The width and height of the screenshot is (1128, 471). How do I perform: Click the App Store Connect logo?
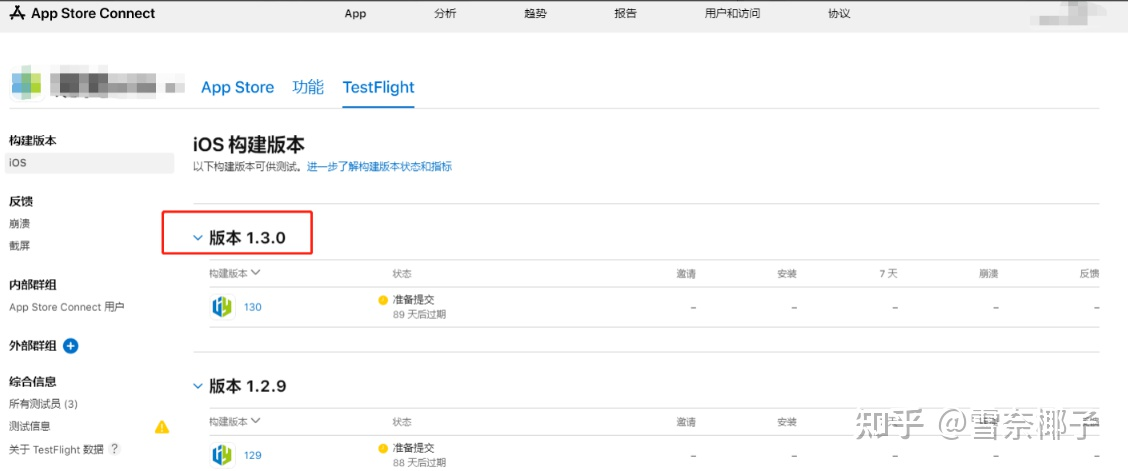(83, 14)
